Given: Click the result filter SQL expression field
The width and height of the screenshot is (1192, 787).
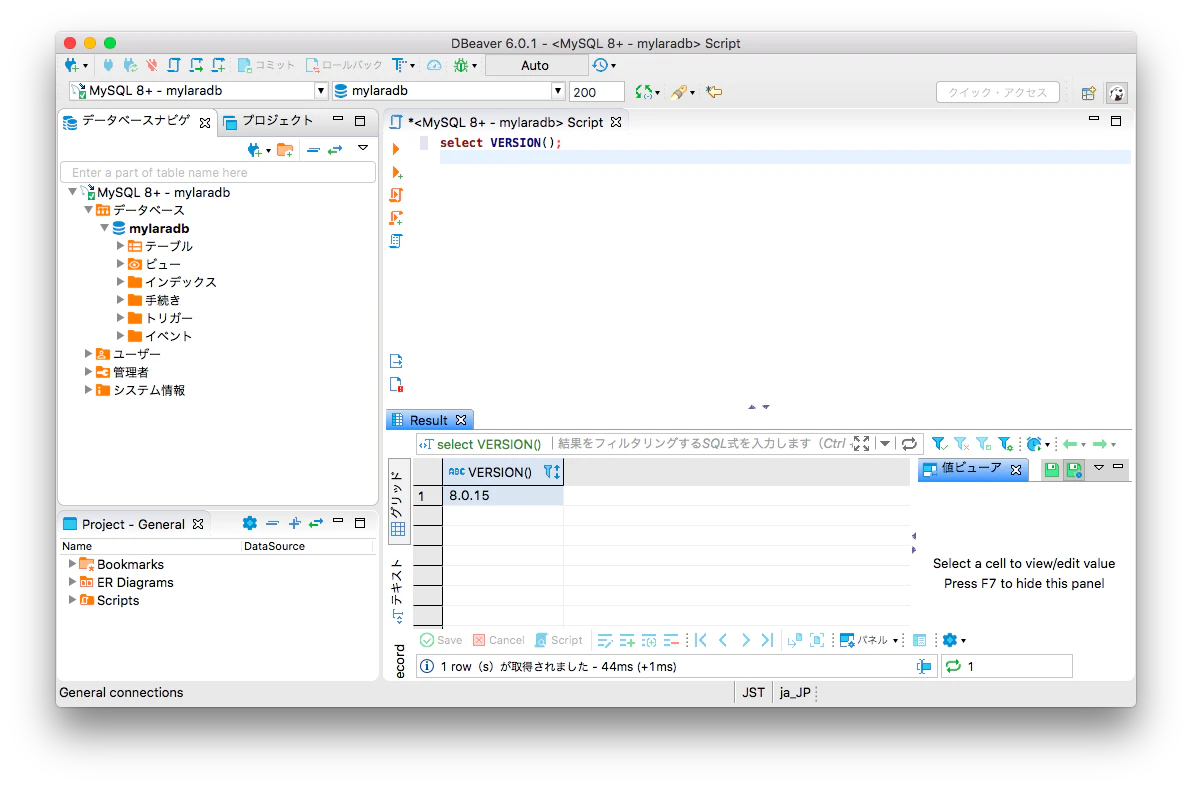Looking at the screenshot, I should [x=699, y=444].
